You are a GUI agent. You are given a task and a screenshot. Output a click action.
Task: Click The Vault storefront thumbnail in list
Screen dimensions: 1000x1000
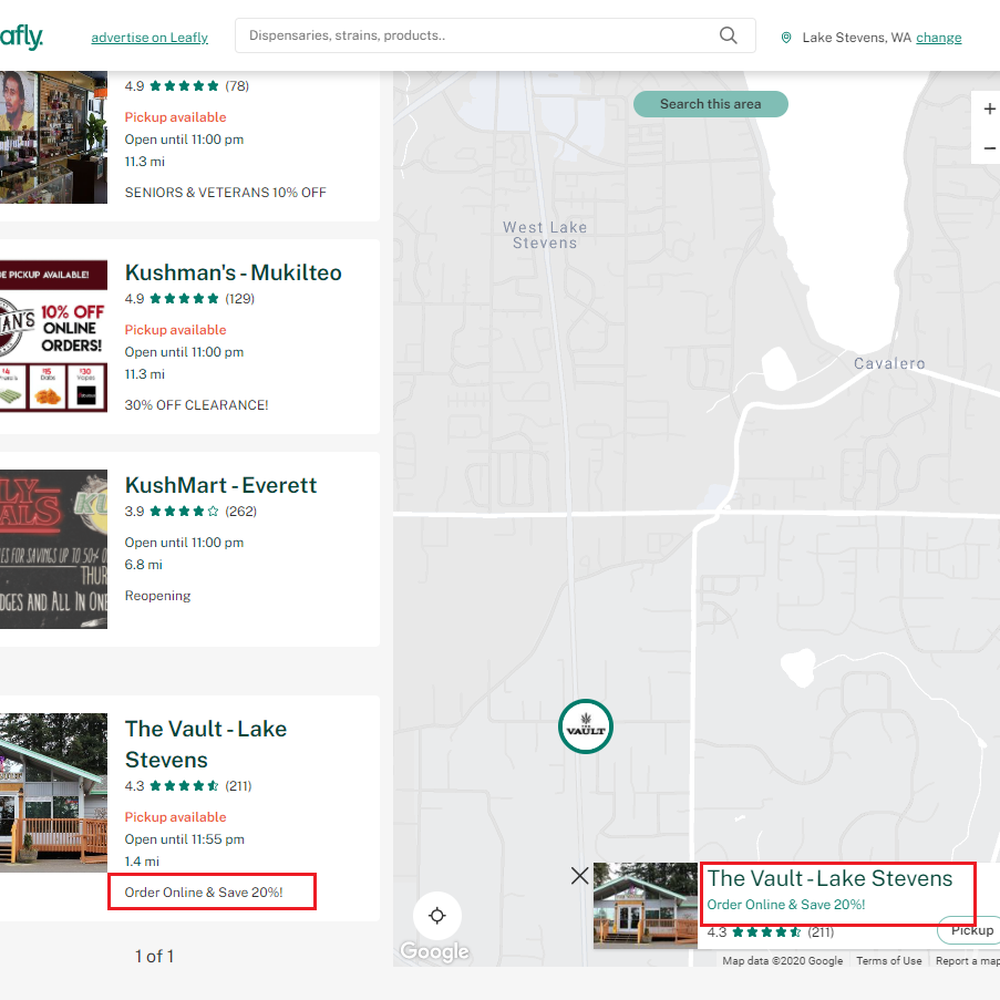tap(54, 793)
